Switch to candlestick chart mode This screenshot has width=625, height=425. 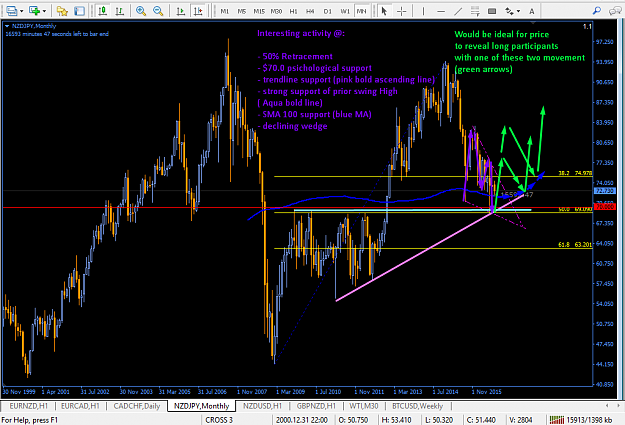pos(103,11)
